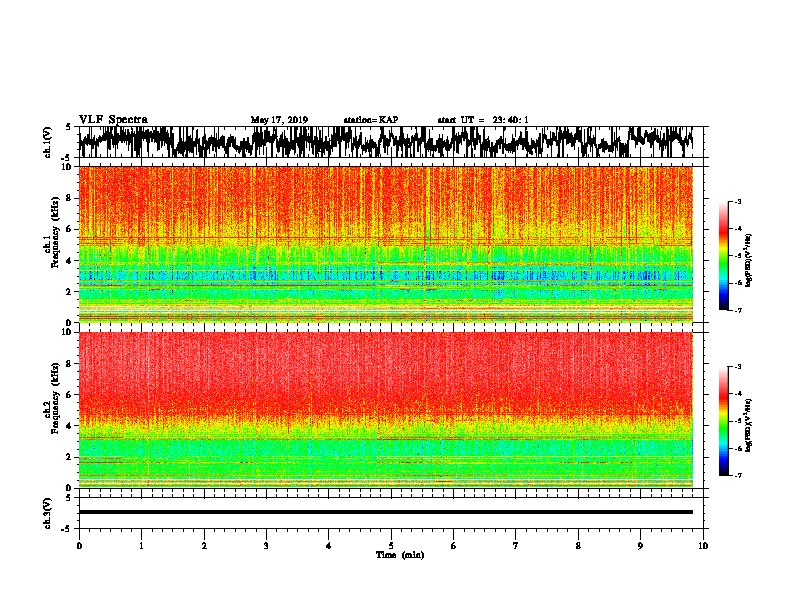Click the "ch.3(V)" axis label

click(x=47, y=513)
